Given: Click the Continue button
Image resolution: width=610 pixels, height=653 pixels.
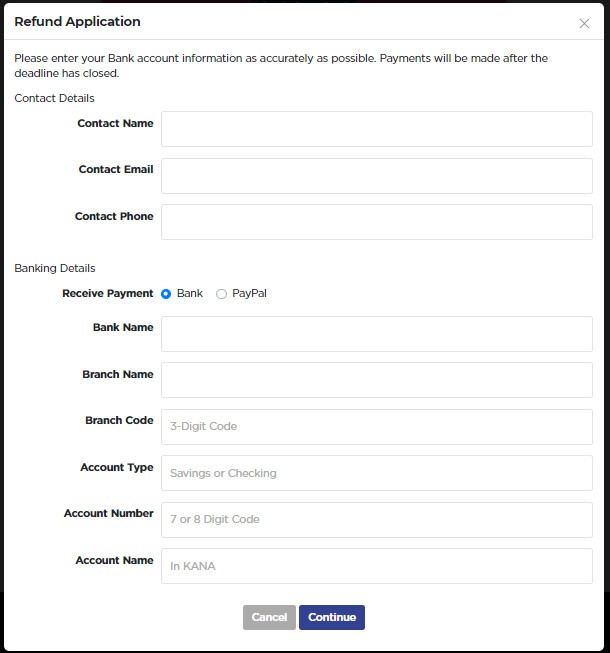Looking at the screenshot, I should tap(332, 617).
